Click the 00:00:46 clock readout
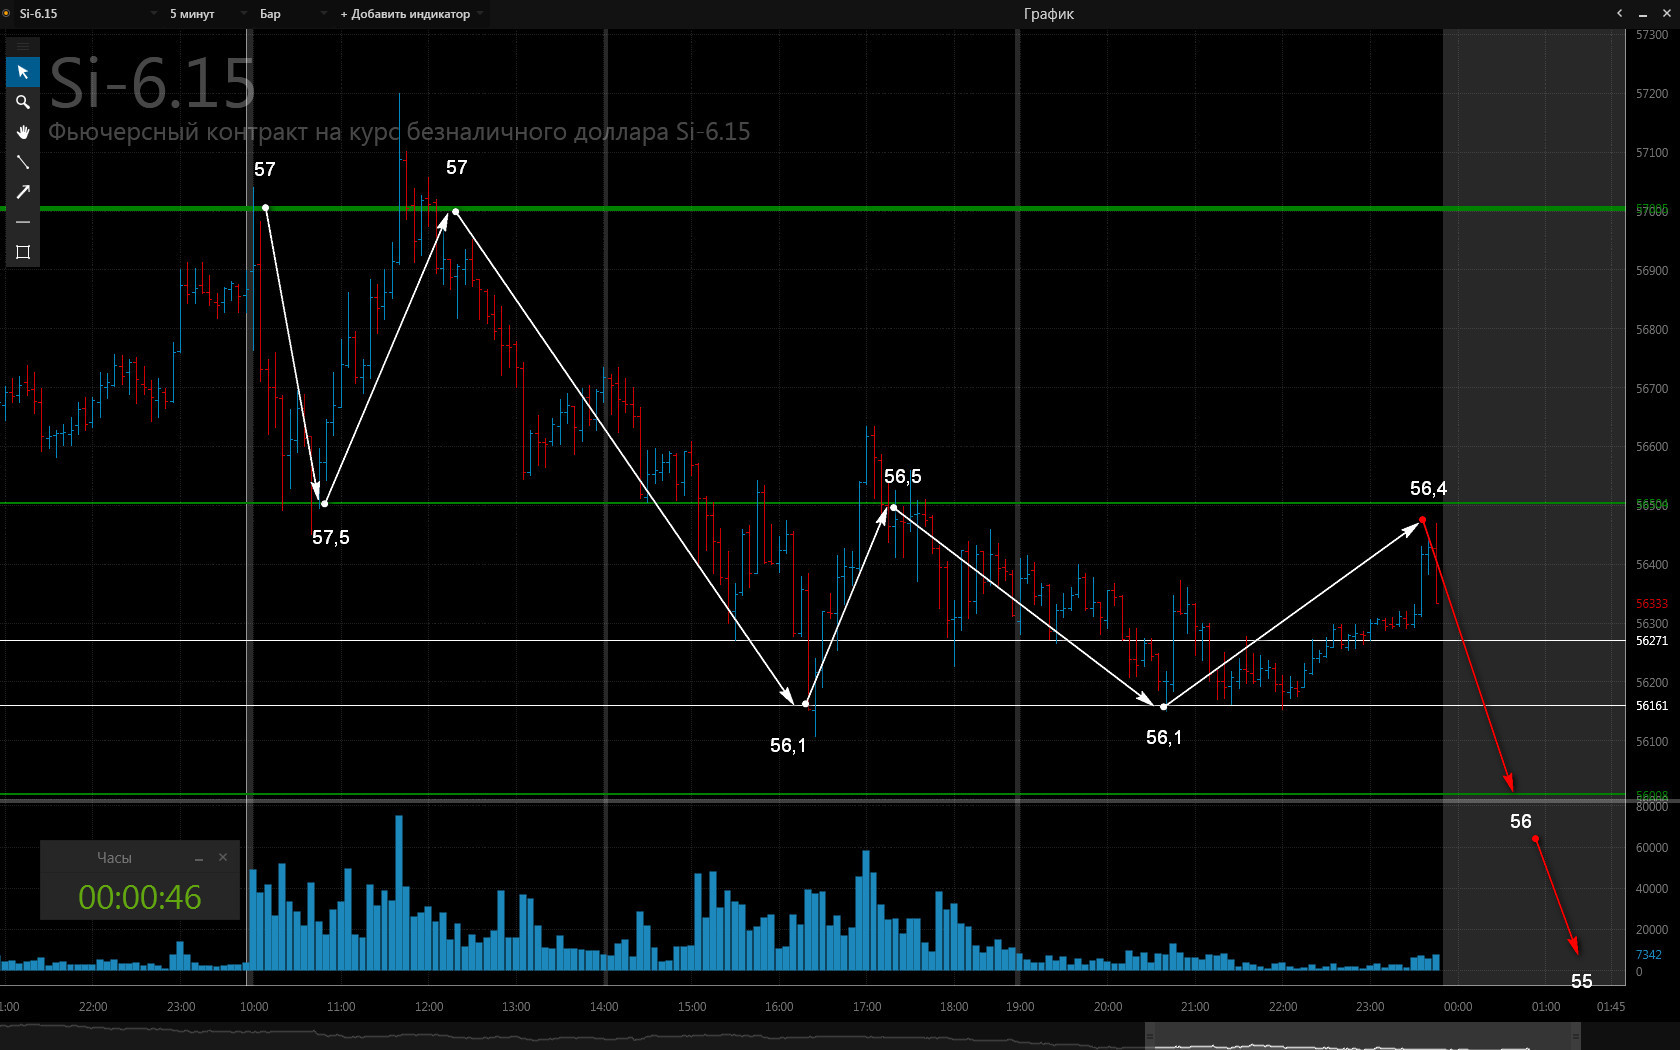 (x=140, y=897)
